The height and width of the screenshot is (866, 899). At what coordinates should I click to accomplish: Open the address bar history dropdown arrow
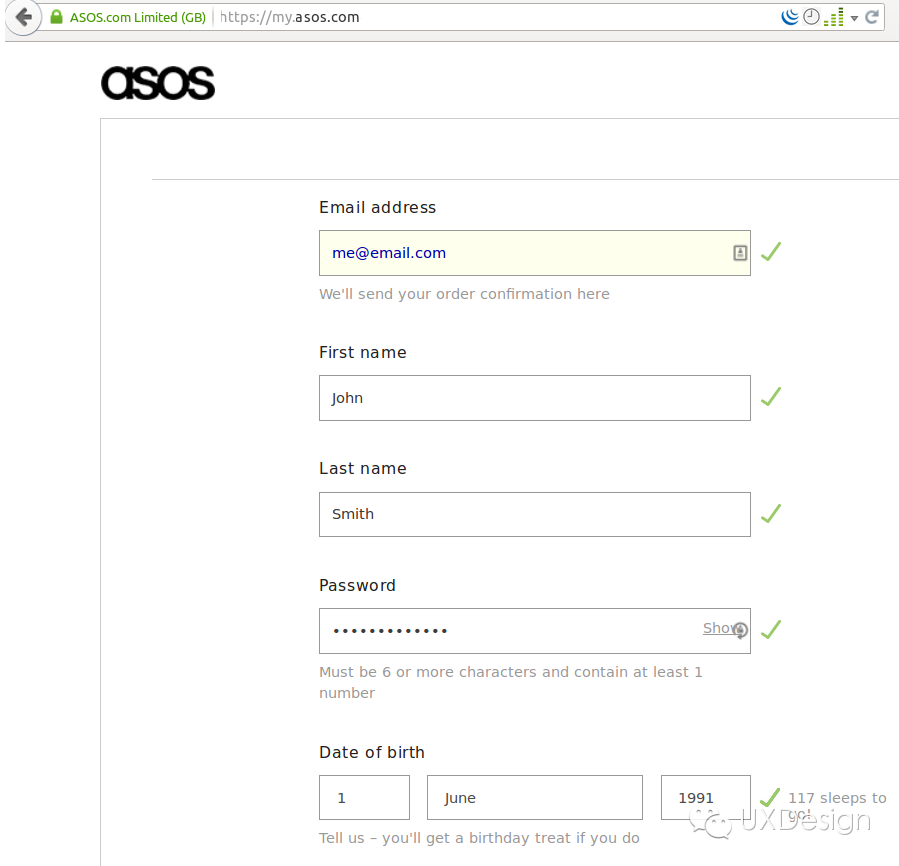[854, 18]
